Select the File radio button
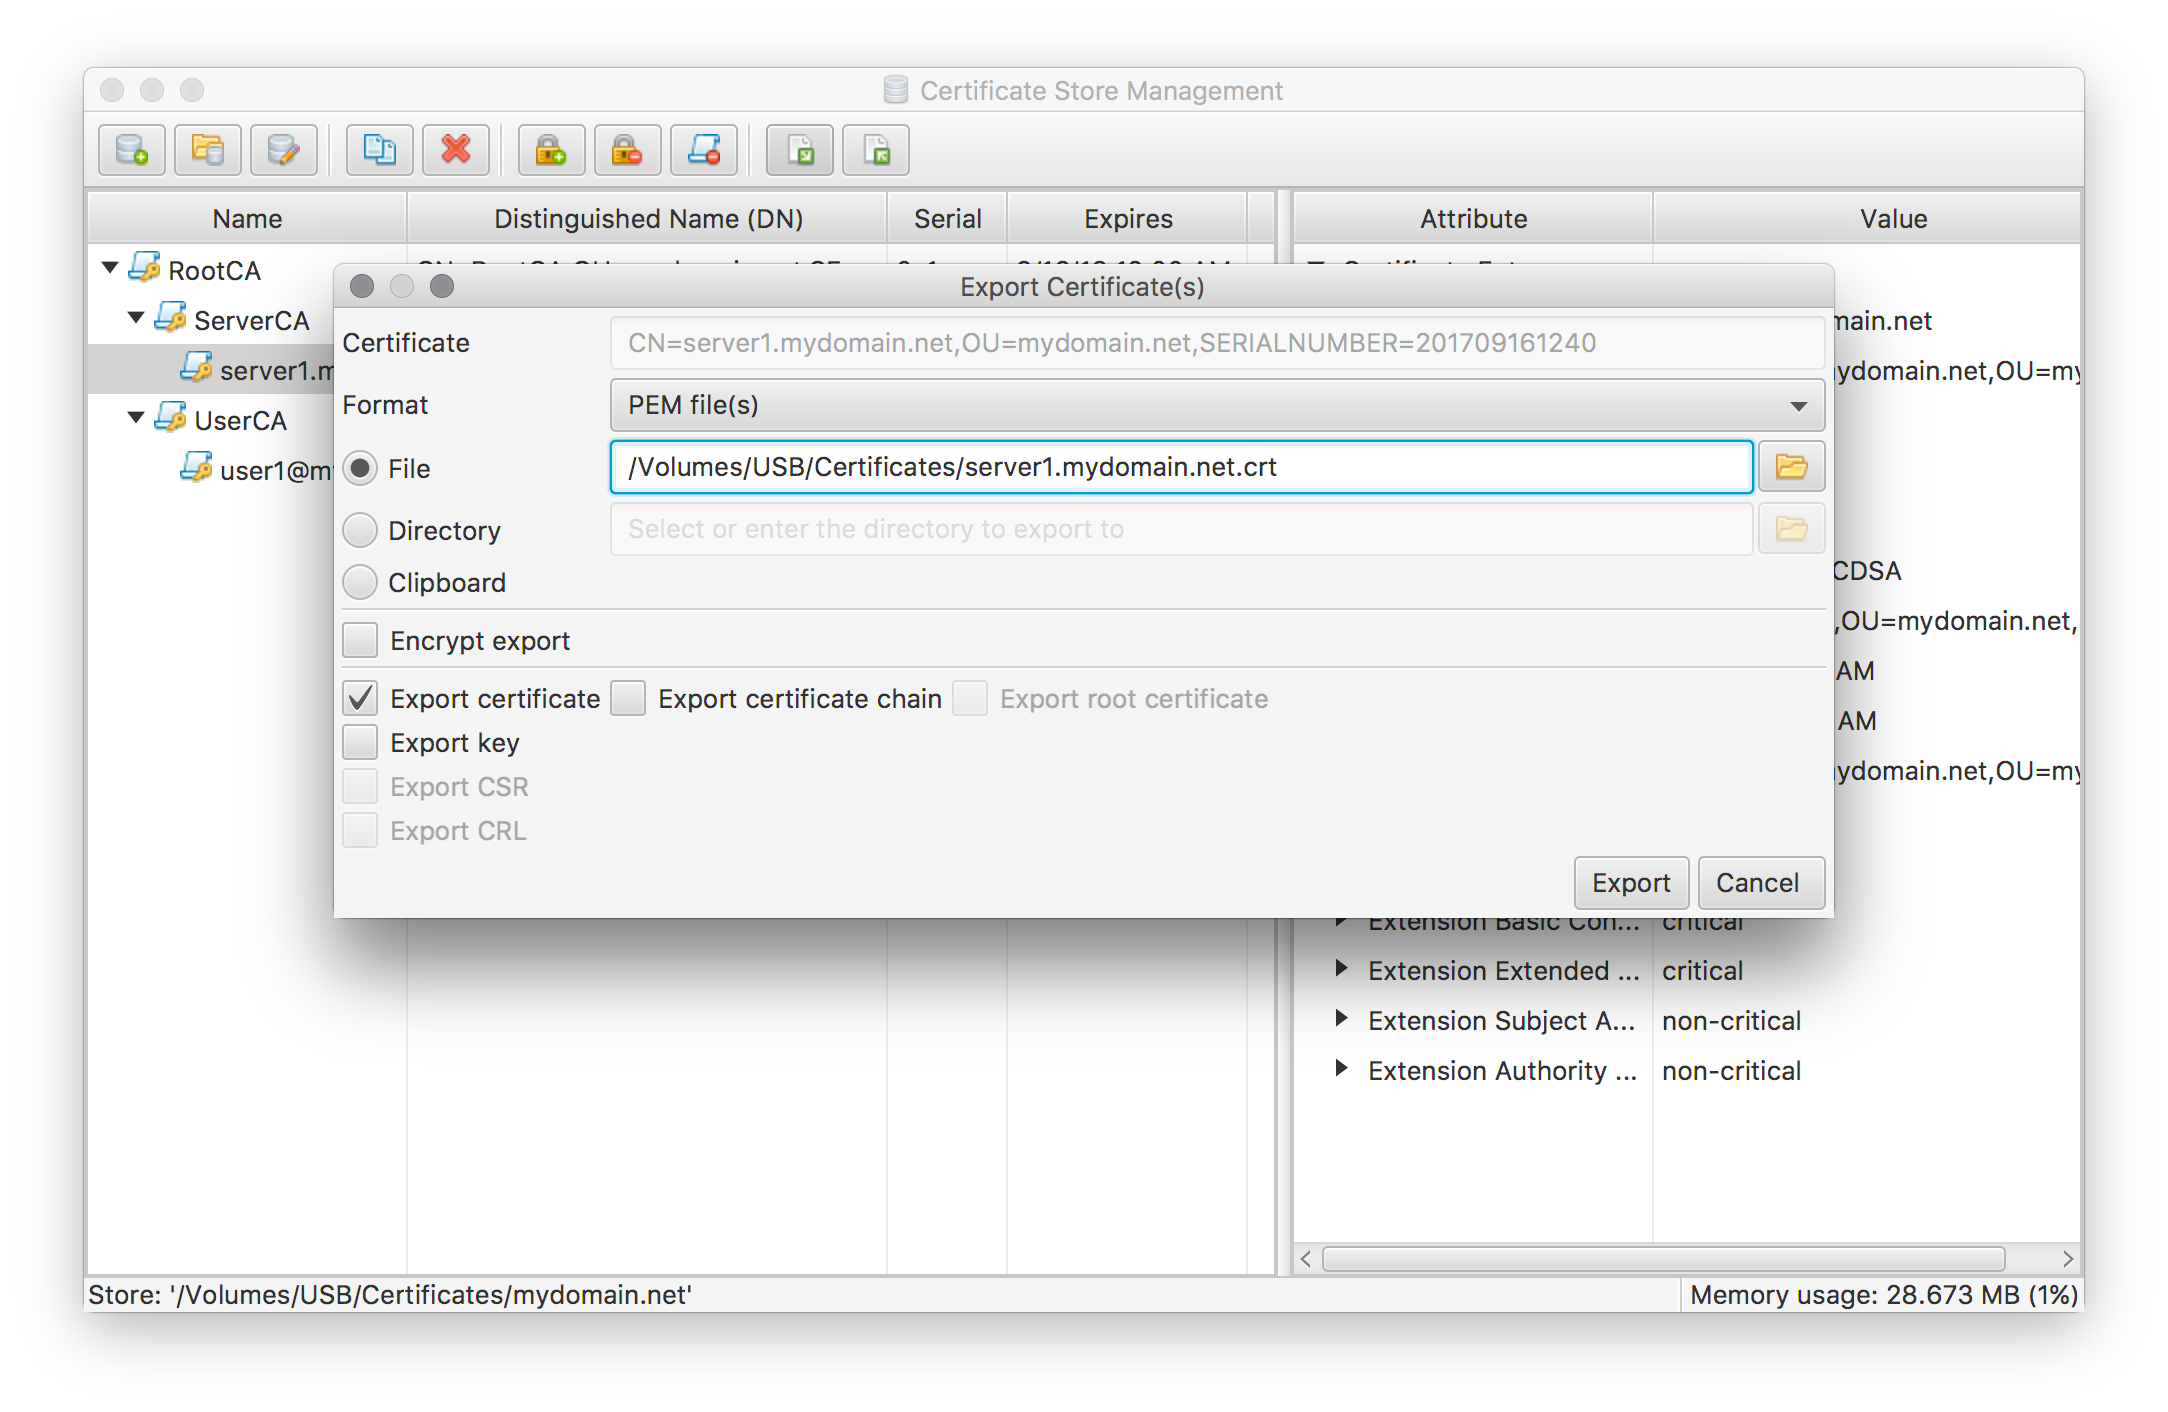2168x1412 pixels. [363, 468]
